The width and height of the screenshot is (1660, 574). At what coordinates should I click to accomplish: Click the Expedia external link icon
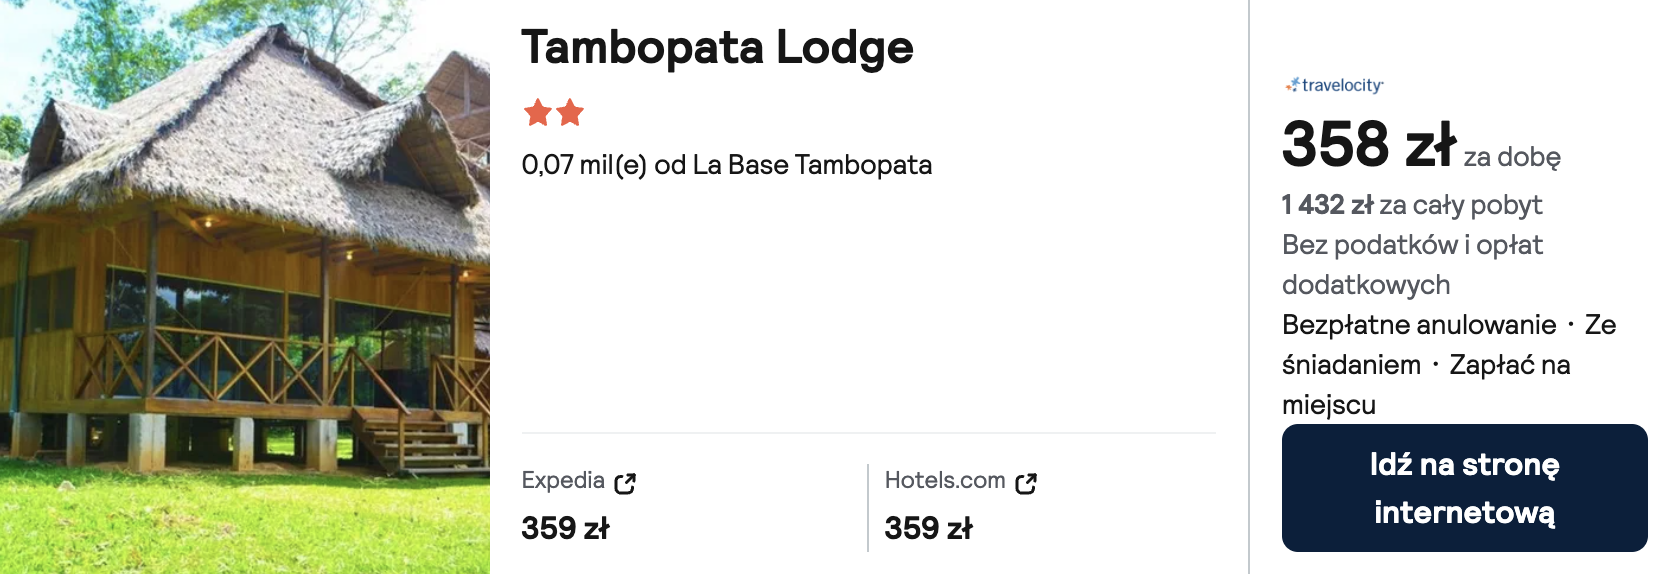(625, 484)
